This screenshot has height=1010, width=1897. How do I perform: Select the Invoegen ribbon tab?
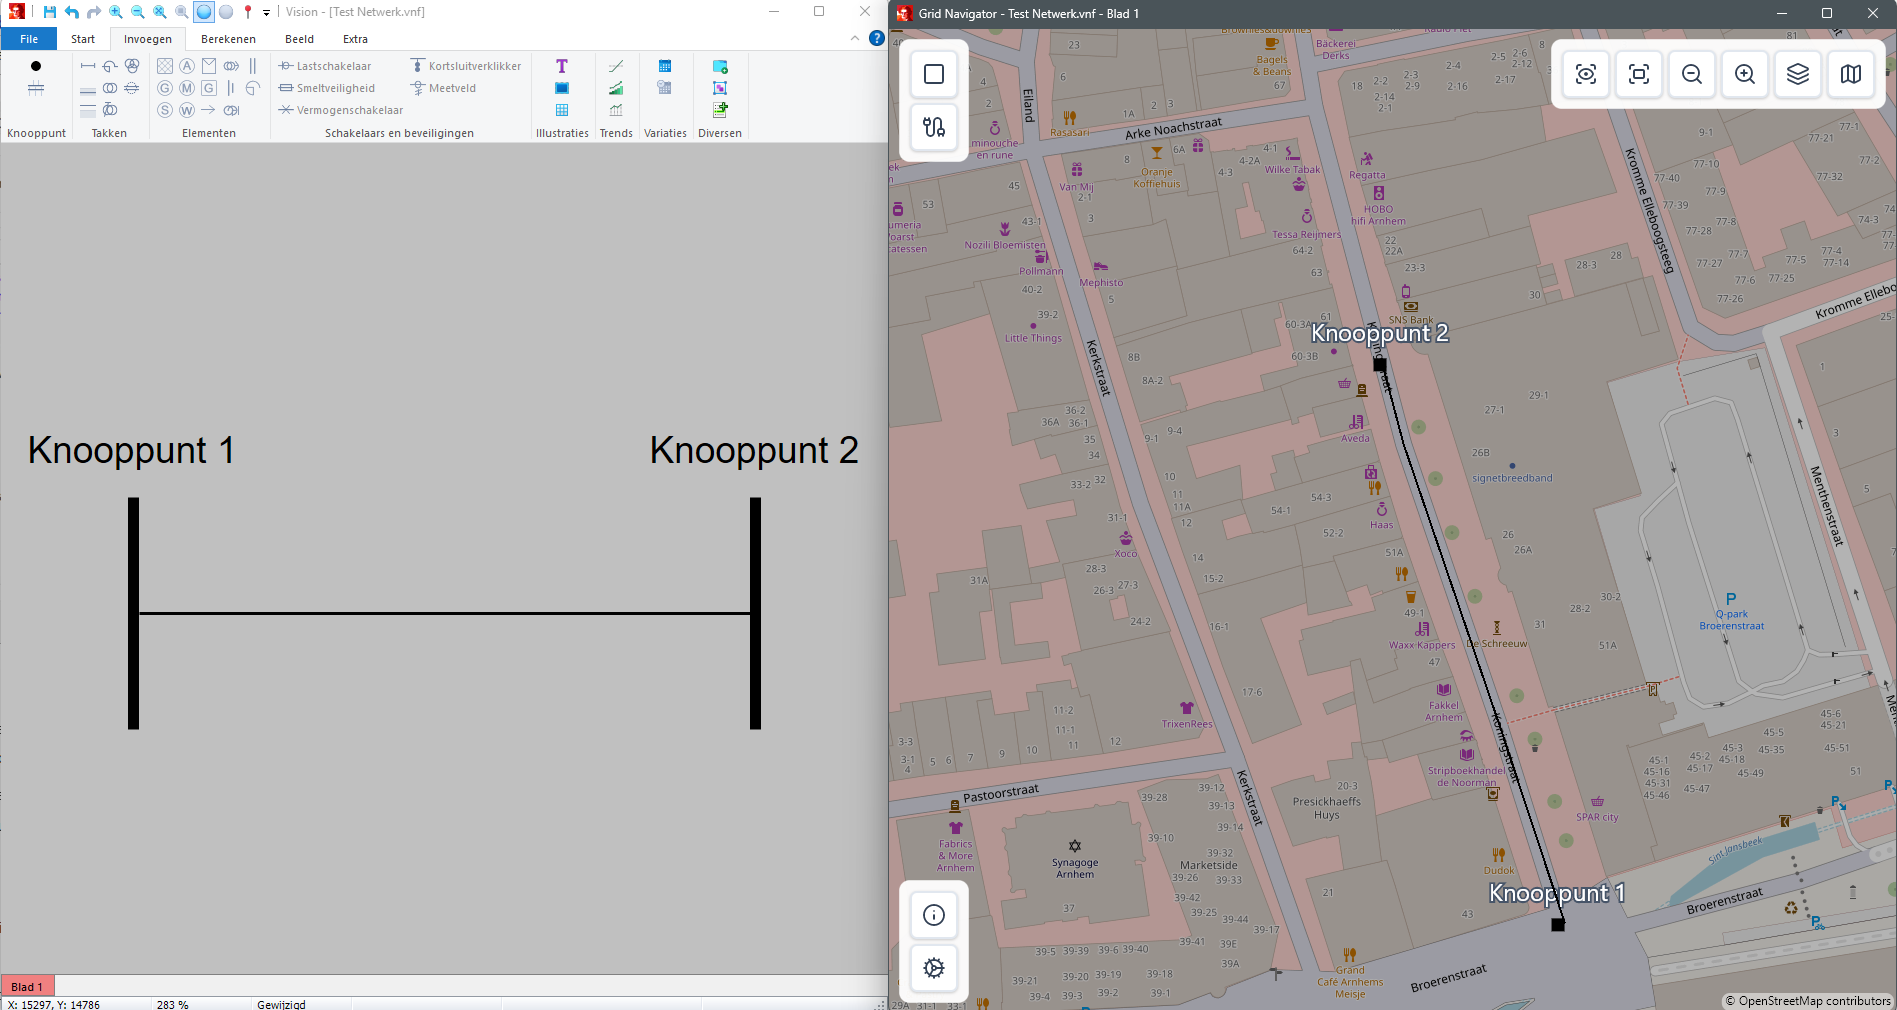148,39
